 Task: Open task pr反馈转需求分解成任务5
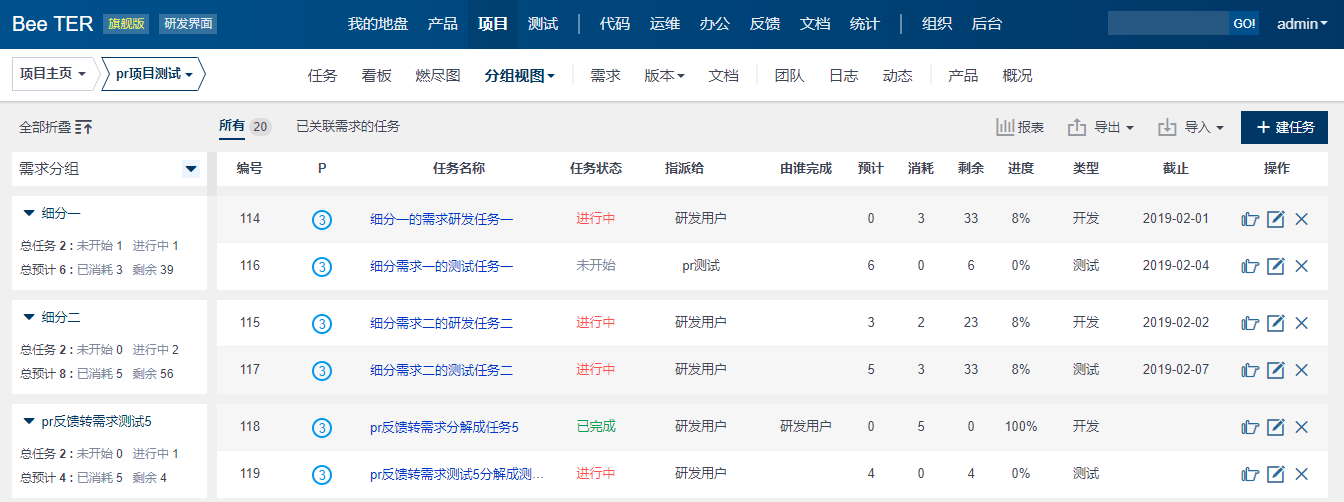click(x=444, y=427)
